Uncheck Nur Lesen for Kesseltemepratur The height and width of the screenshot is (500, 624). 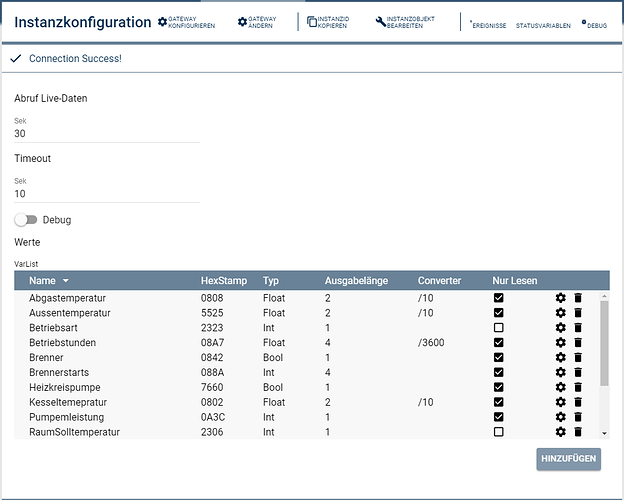pos(498,402)
